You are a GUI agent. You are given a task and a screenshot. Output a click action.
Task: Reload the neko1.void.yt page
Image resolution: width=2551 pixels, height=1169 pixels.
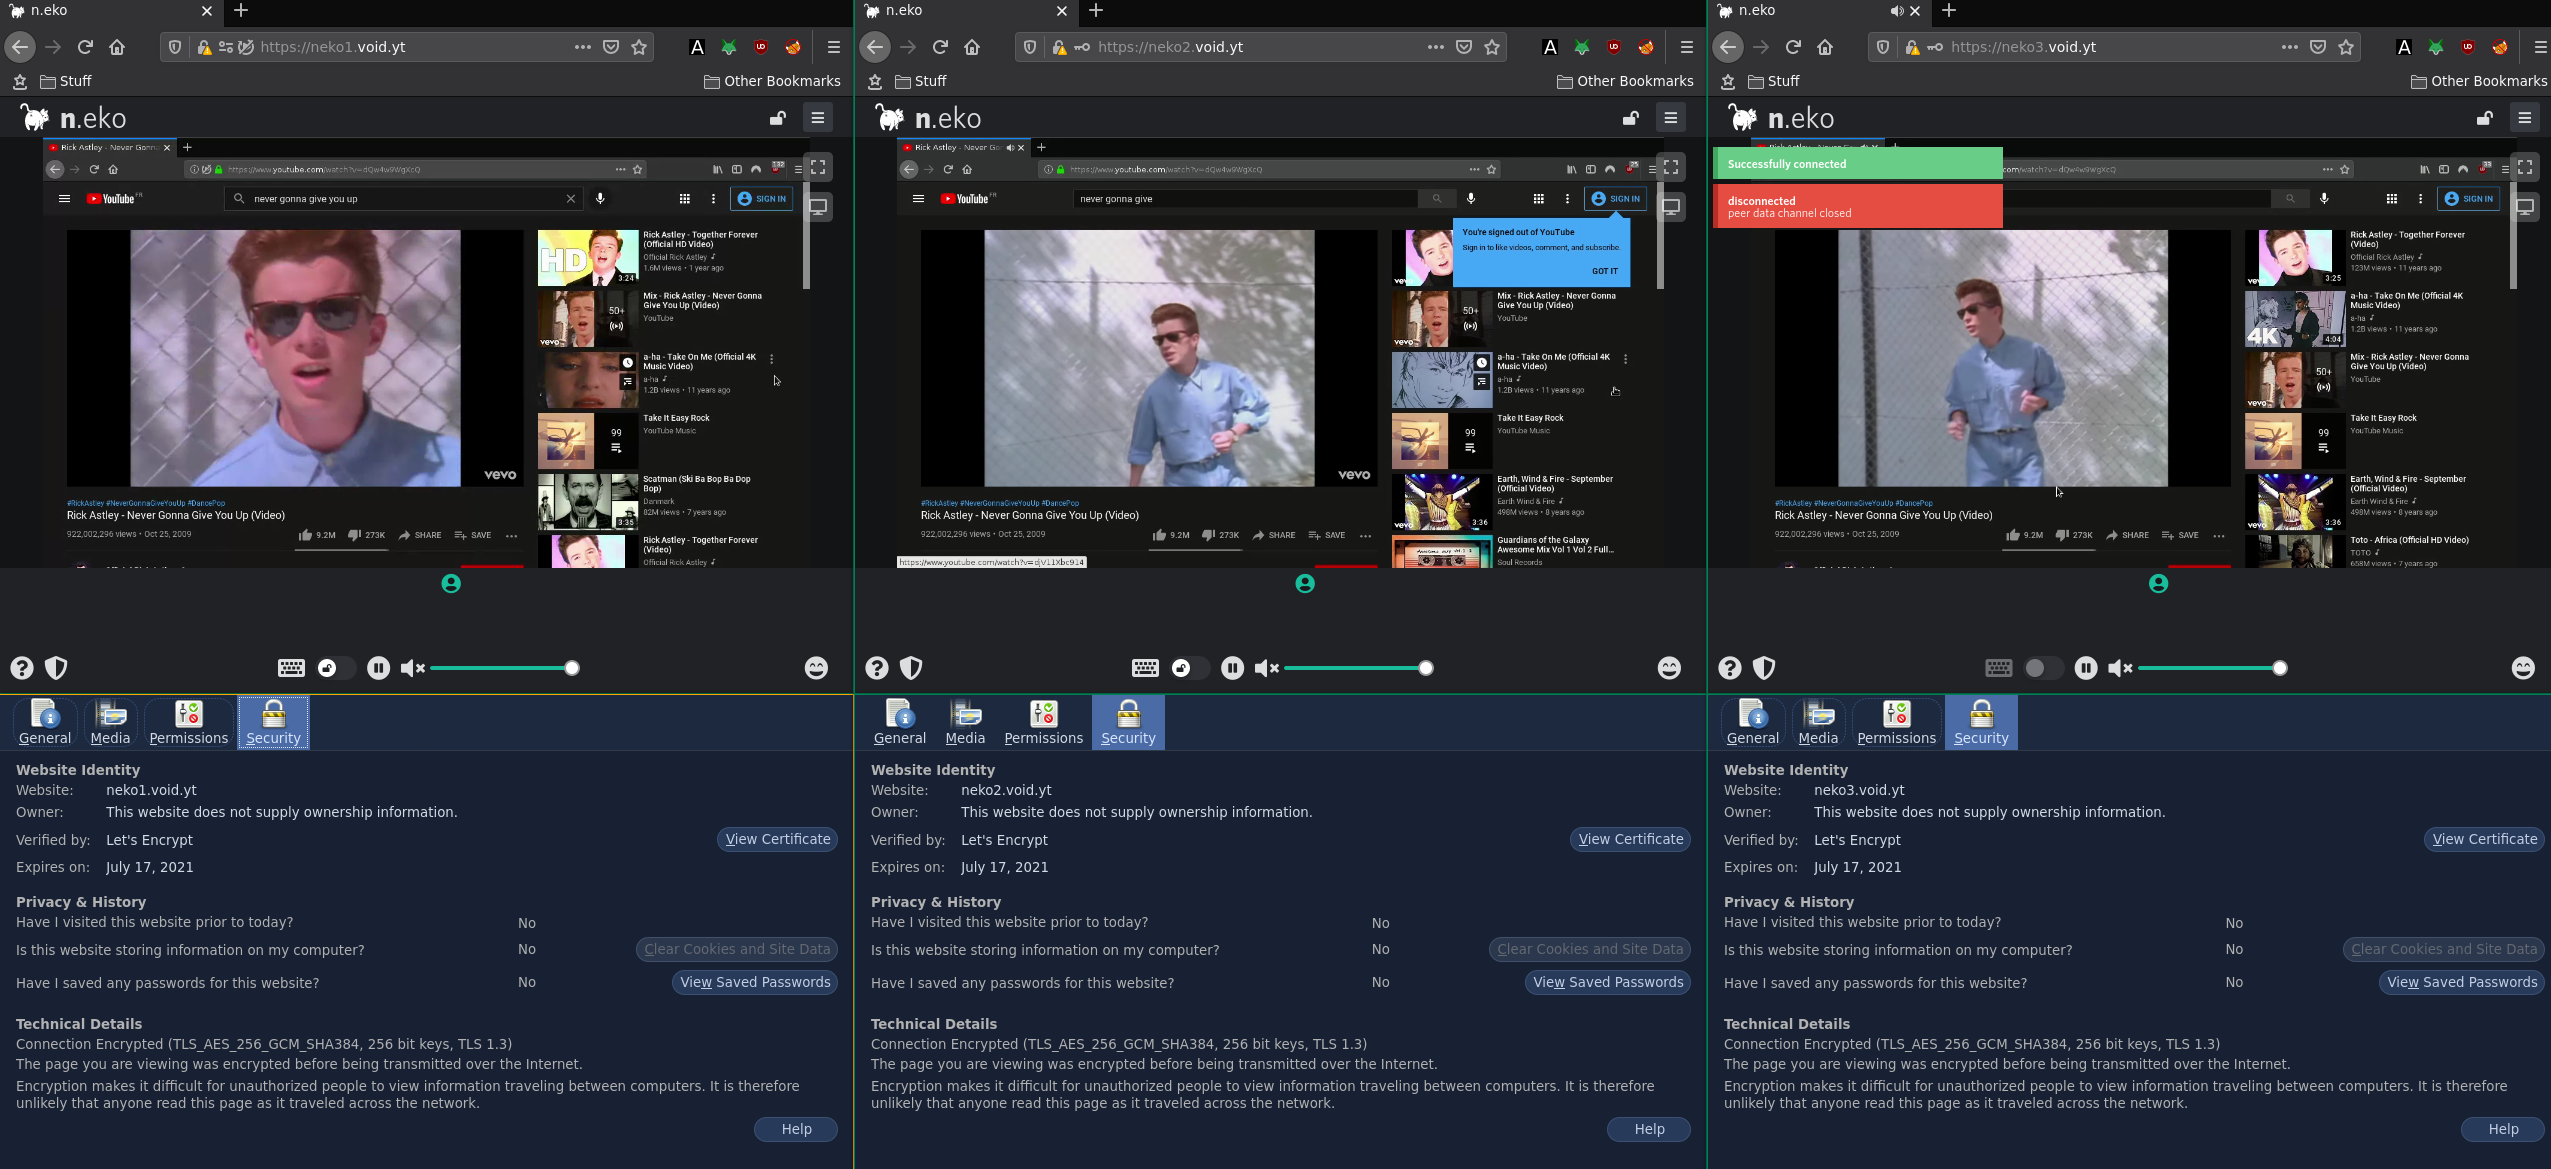(85, 47)
